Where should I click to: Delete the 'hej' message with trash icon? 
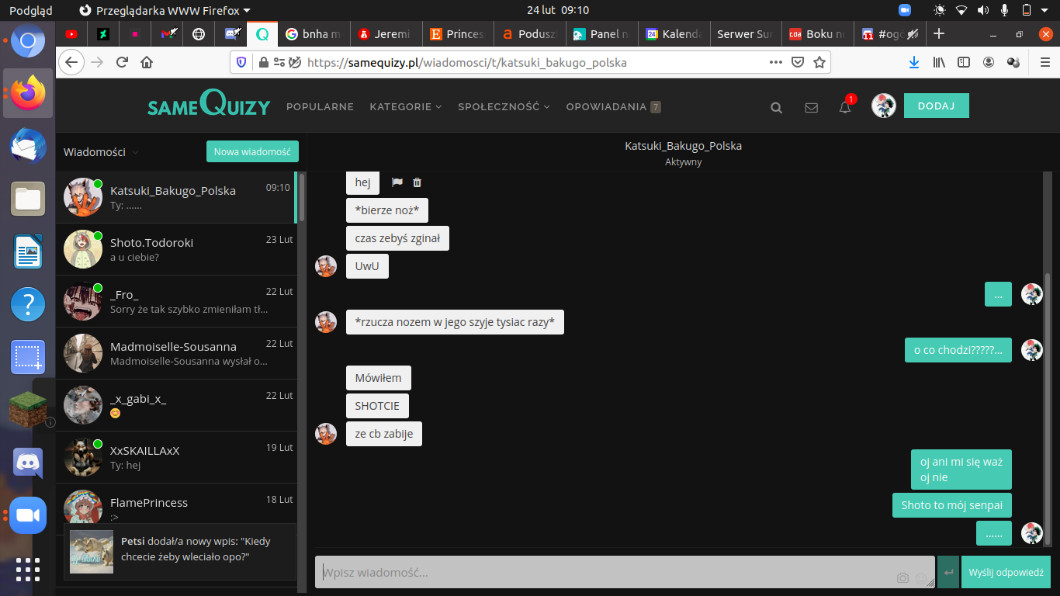click(417, 182)
